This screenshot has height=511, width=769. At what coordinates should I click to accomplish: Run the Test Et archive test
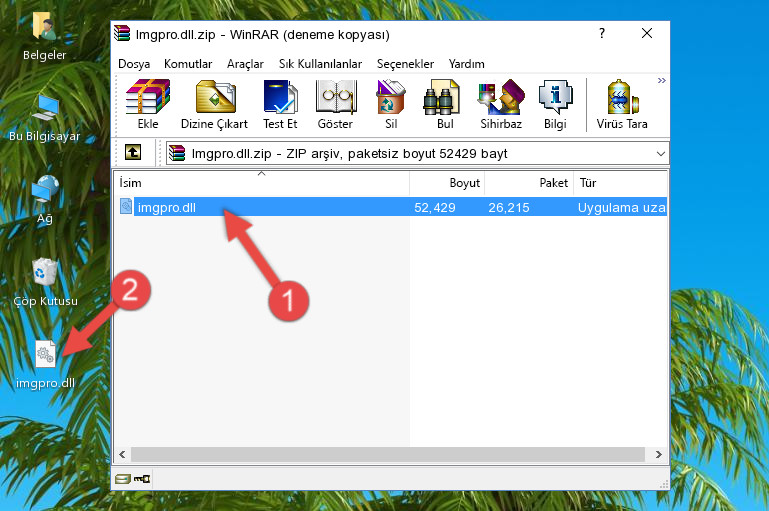coord(280,104)
